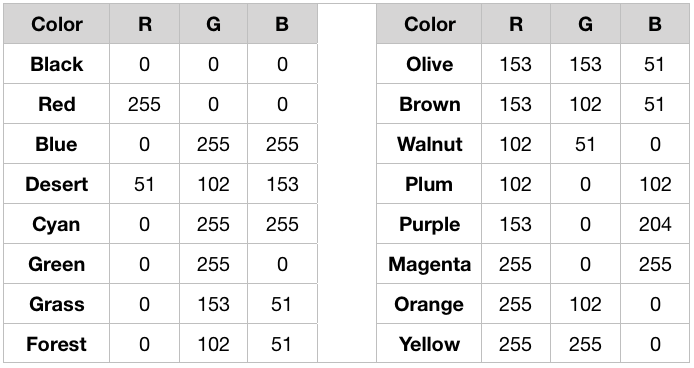Click the Plum row label
This screenshot has height=368, width=694.
coord(429,184)
